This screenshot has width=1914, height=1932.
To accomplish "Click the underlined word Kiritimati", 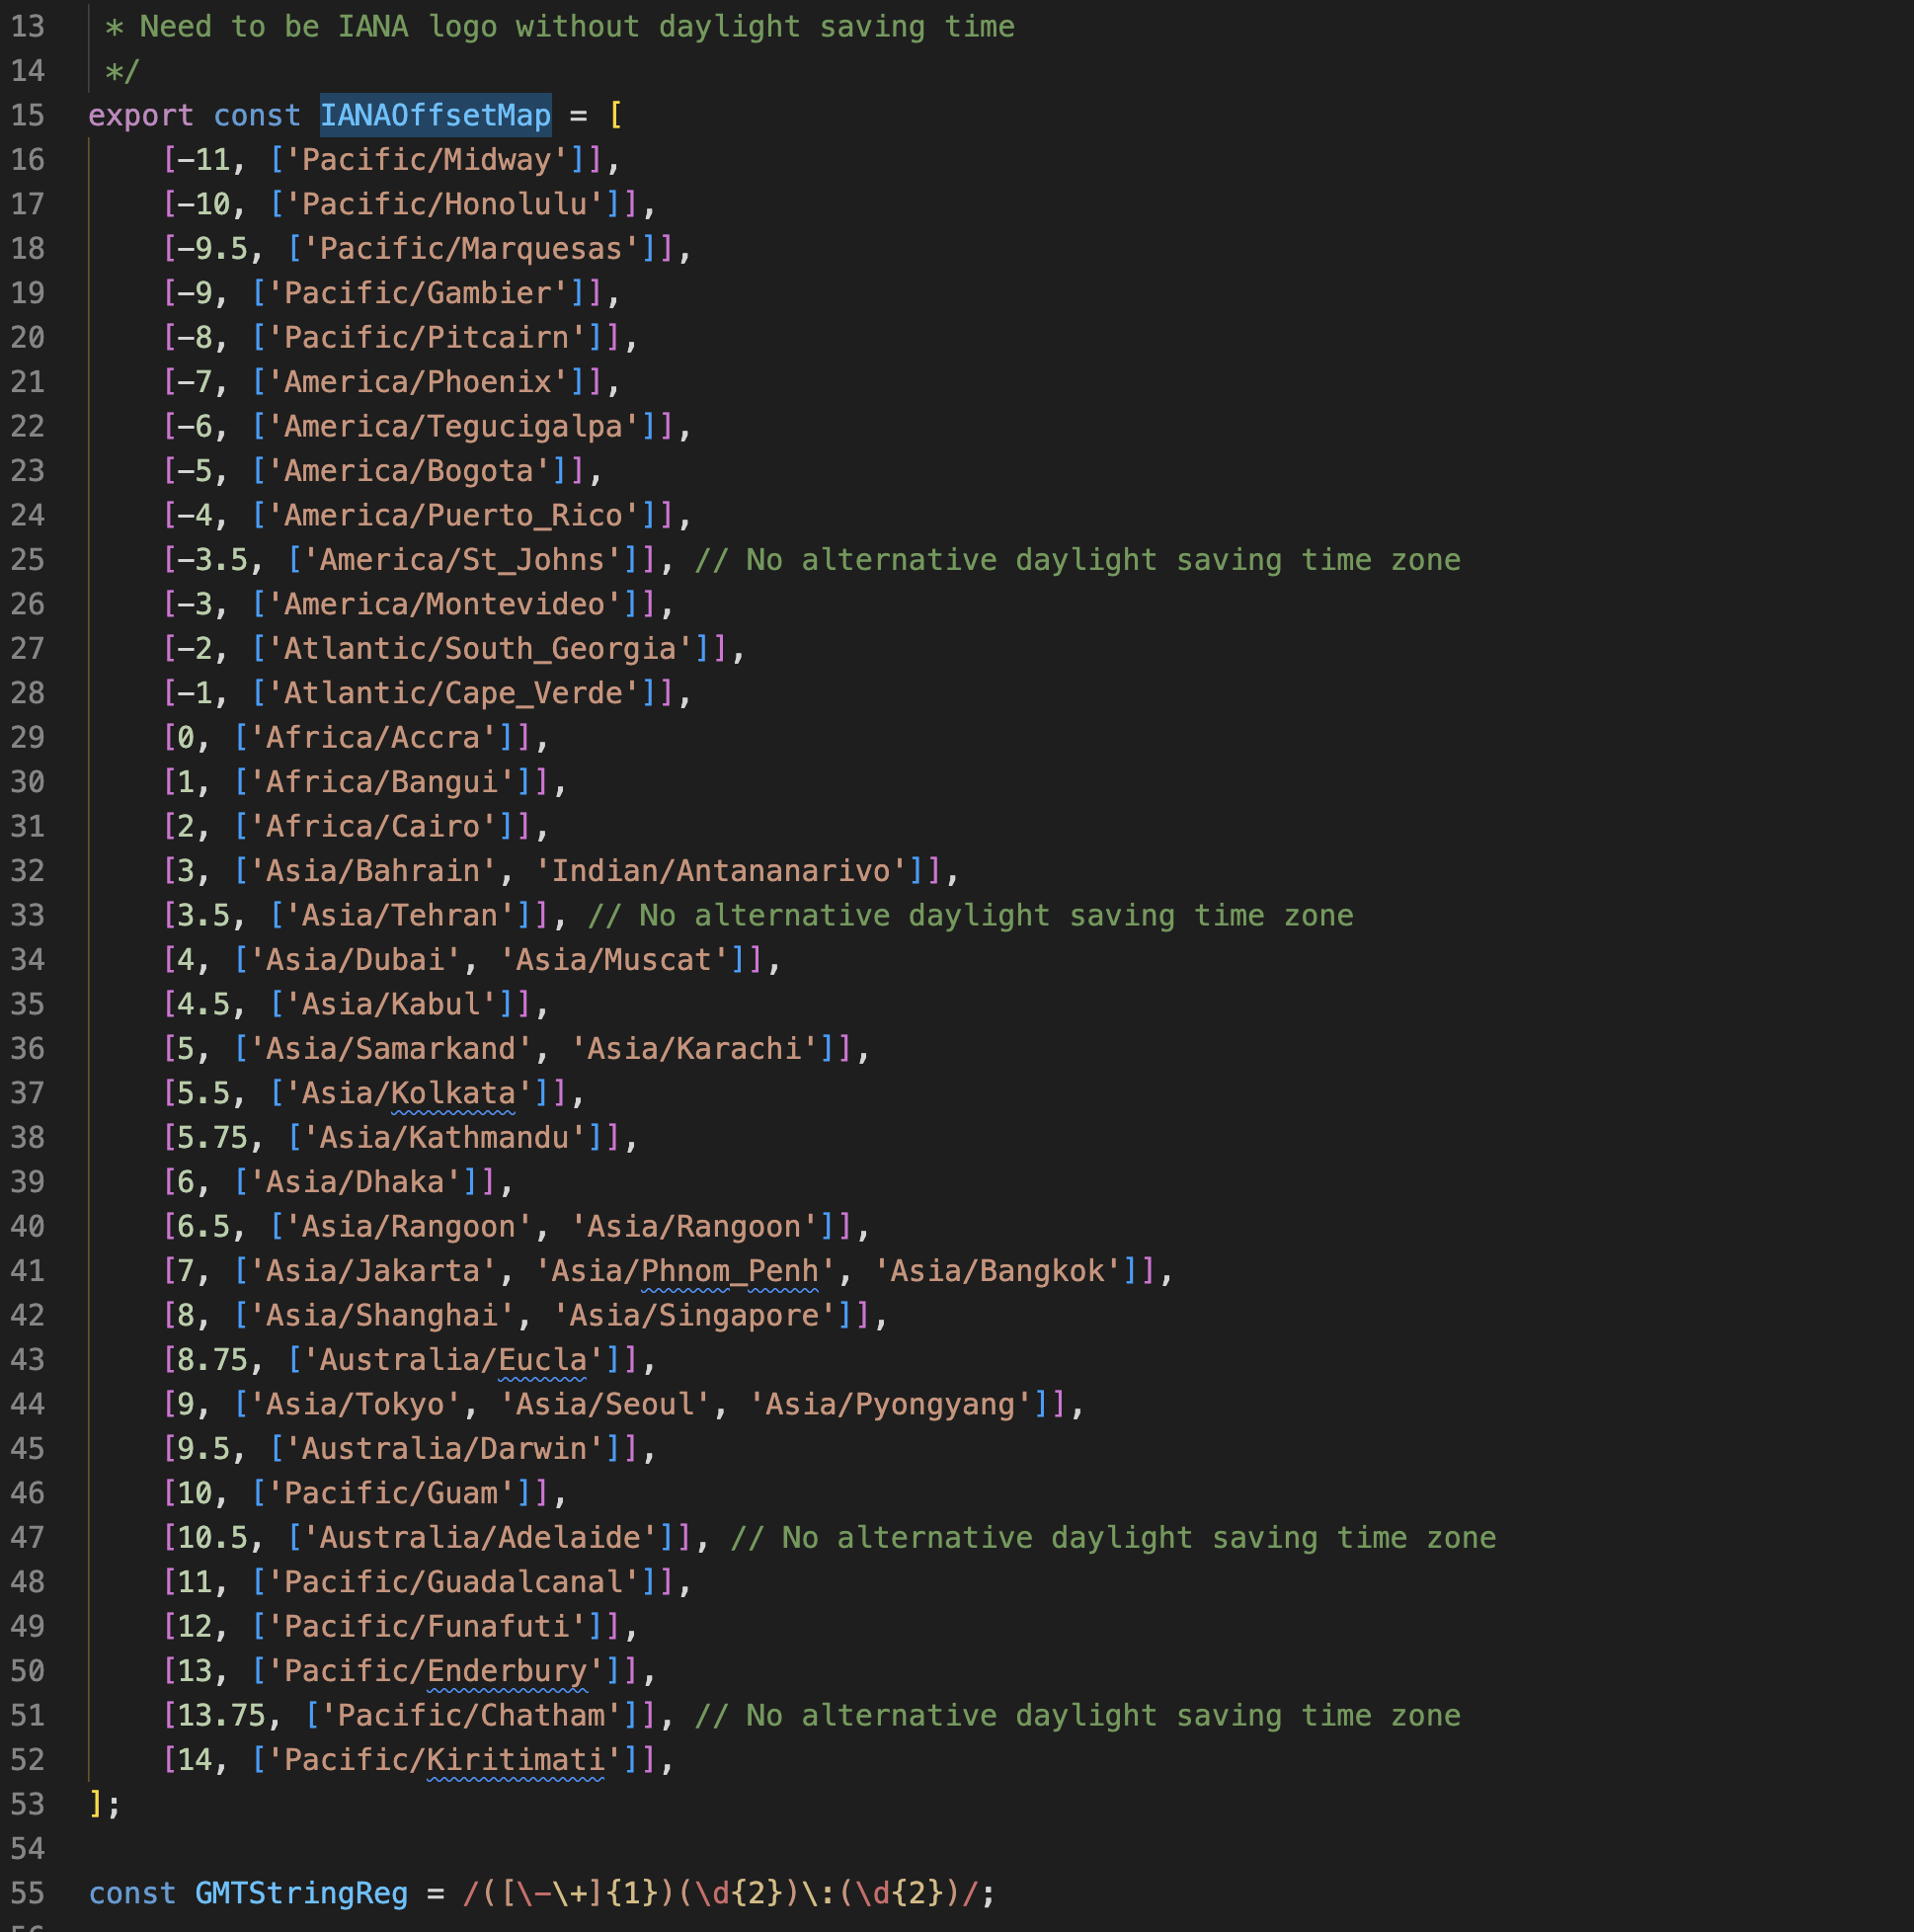I will pyautogui.click(x=516, y=1759).
